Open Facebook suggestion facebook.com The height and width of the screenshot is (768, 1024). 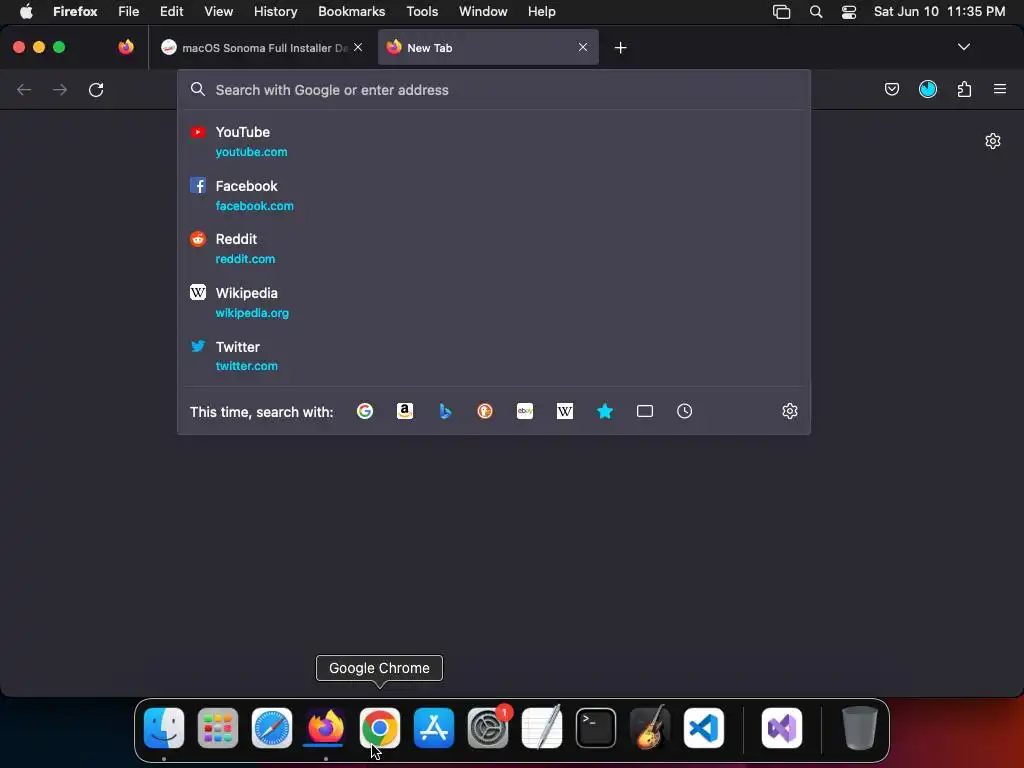click(494, 195)
